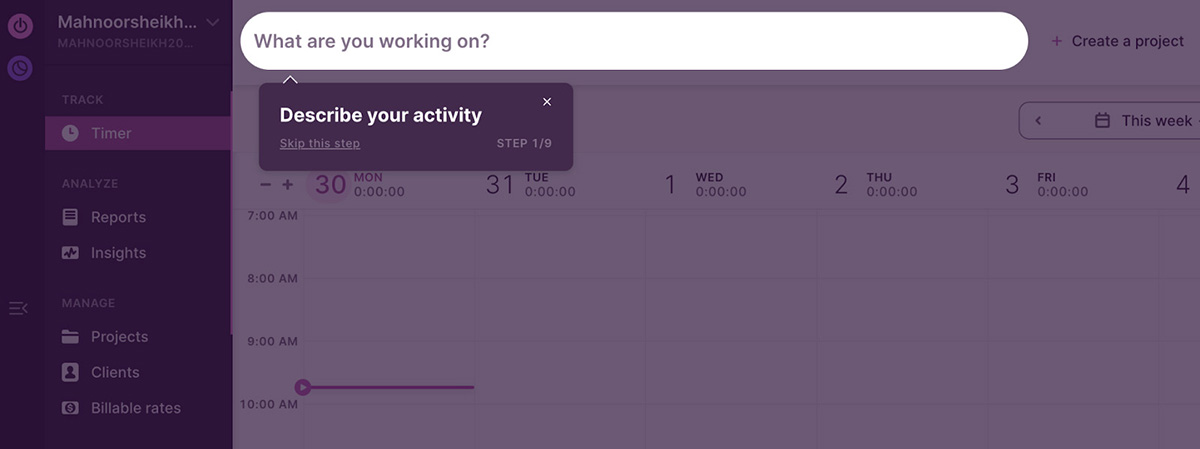Expand the Mahnoorsheikh workspace dropdown
The height and width of the screenshot is (449, 1200).
pos(212,22)
